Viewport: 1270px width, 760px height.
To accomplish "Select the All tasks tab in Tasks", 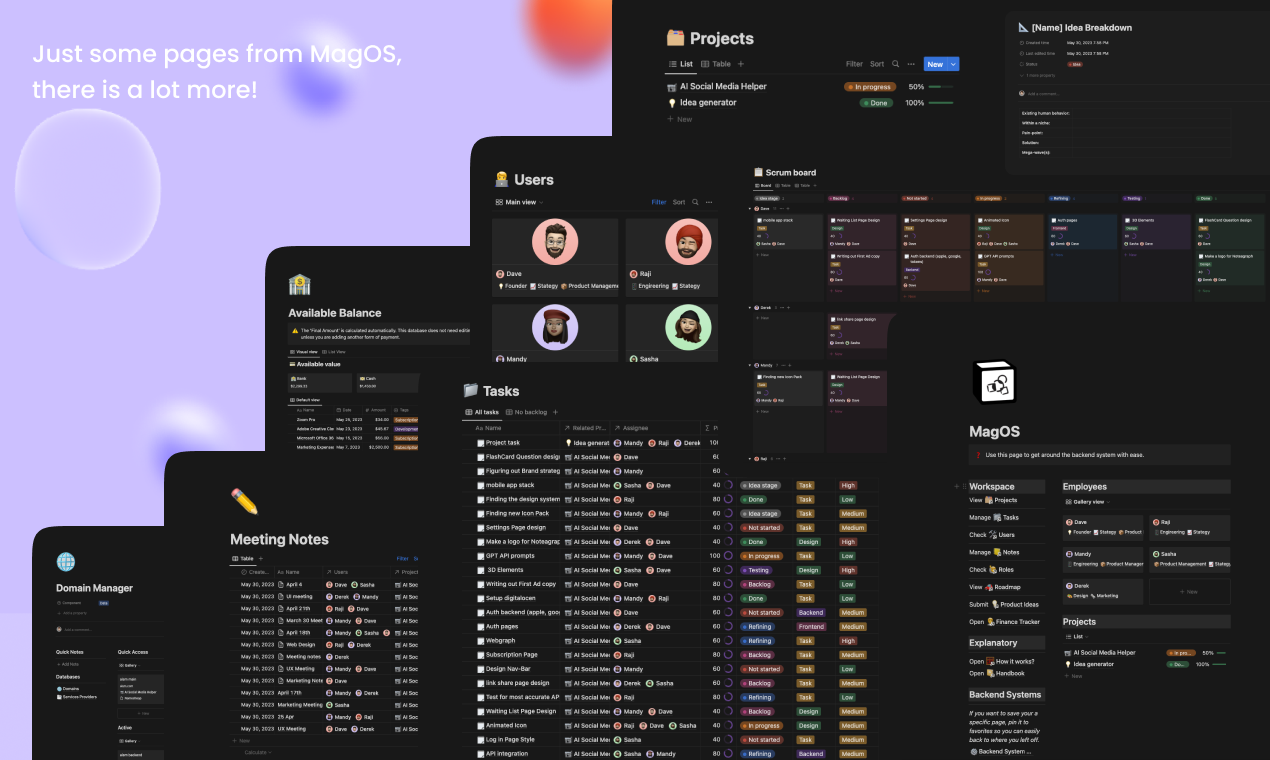I will coord(481,412).
